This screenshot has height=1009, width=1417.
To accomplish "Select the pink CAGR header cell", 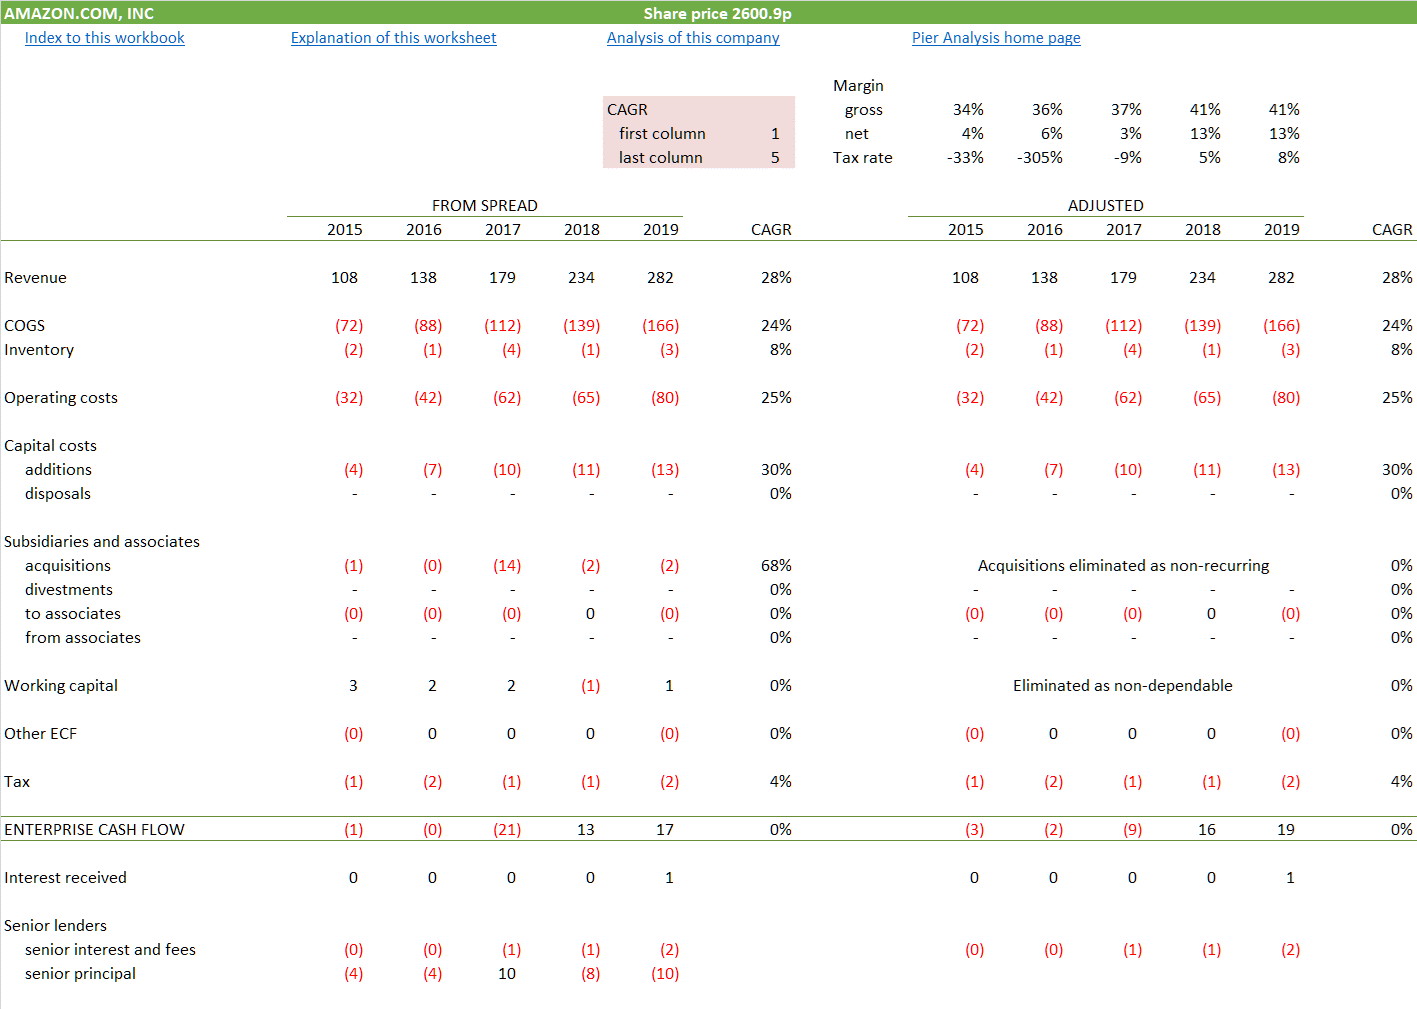I will point(627,110).
